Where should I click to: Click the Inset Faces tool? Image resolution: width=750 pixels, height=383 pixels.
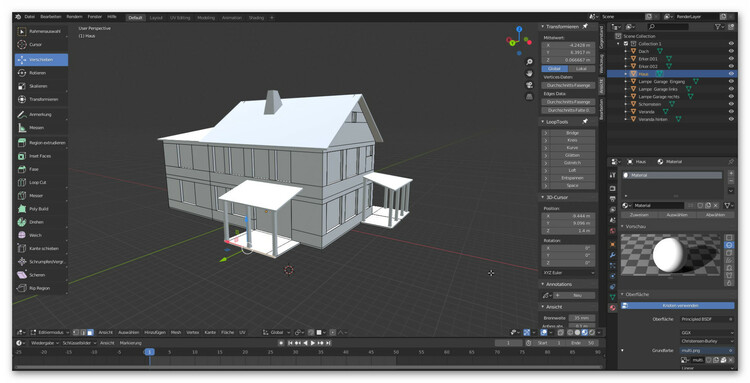(x=41, y=156)
